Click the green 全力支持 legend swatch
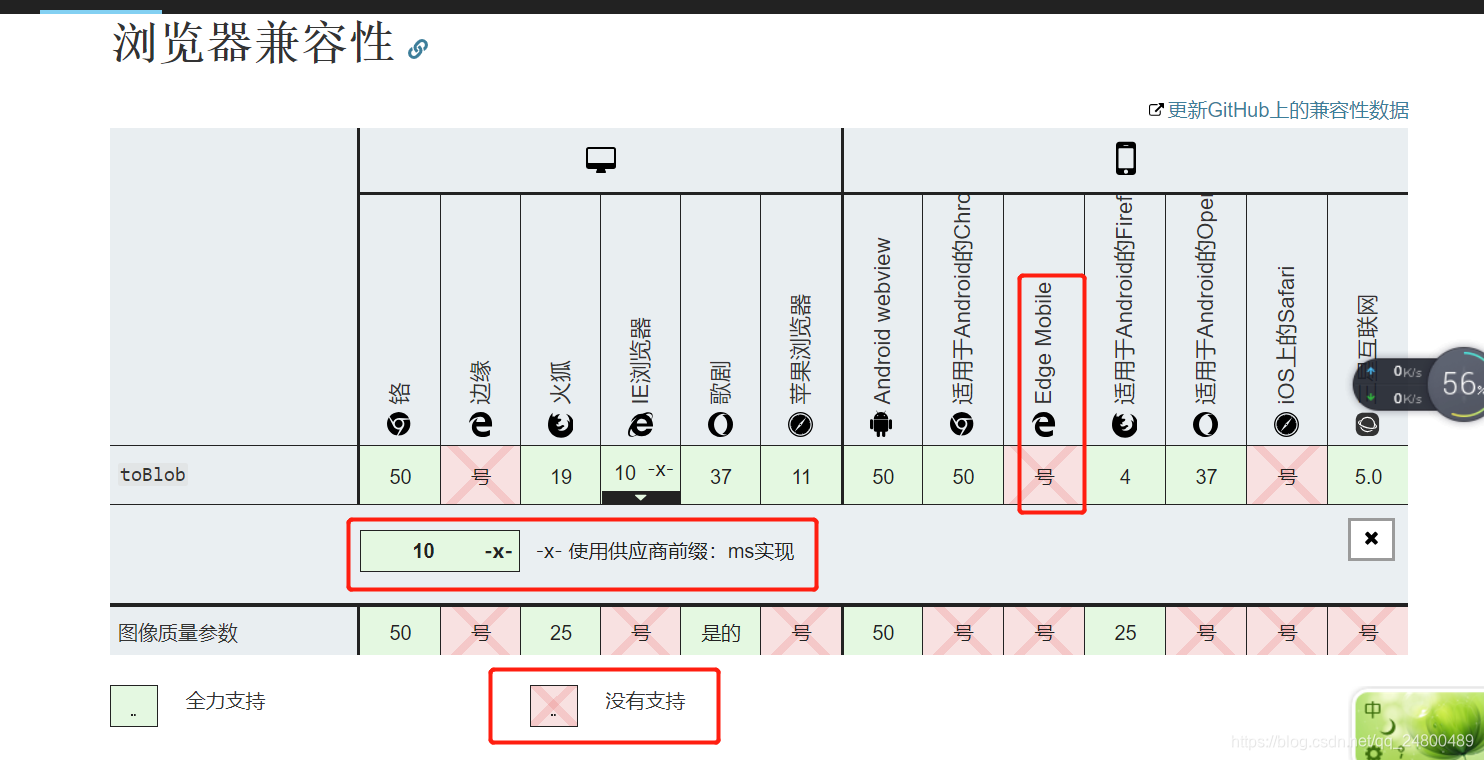This screenshot has height=760, width=1484. tap(134, 706)
